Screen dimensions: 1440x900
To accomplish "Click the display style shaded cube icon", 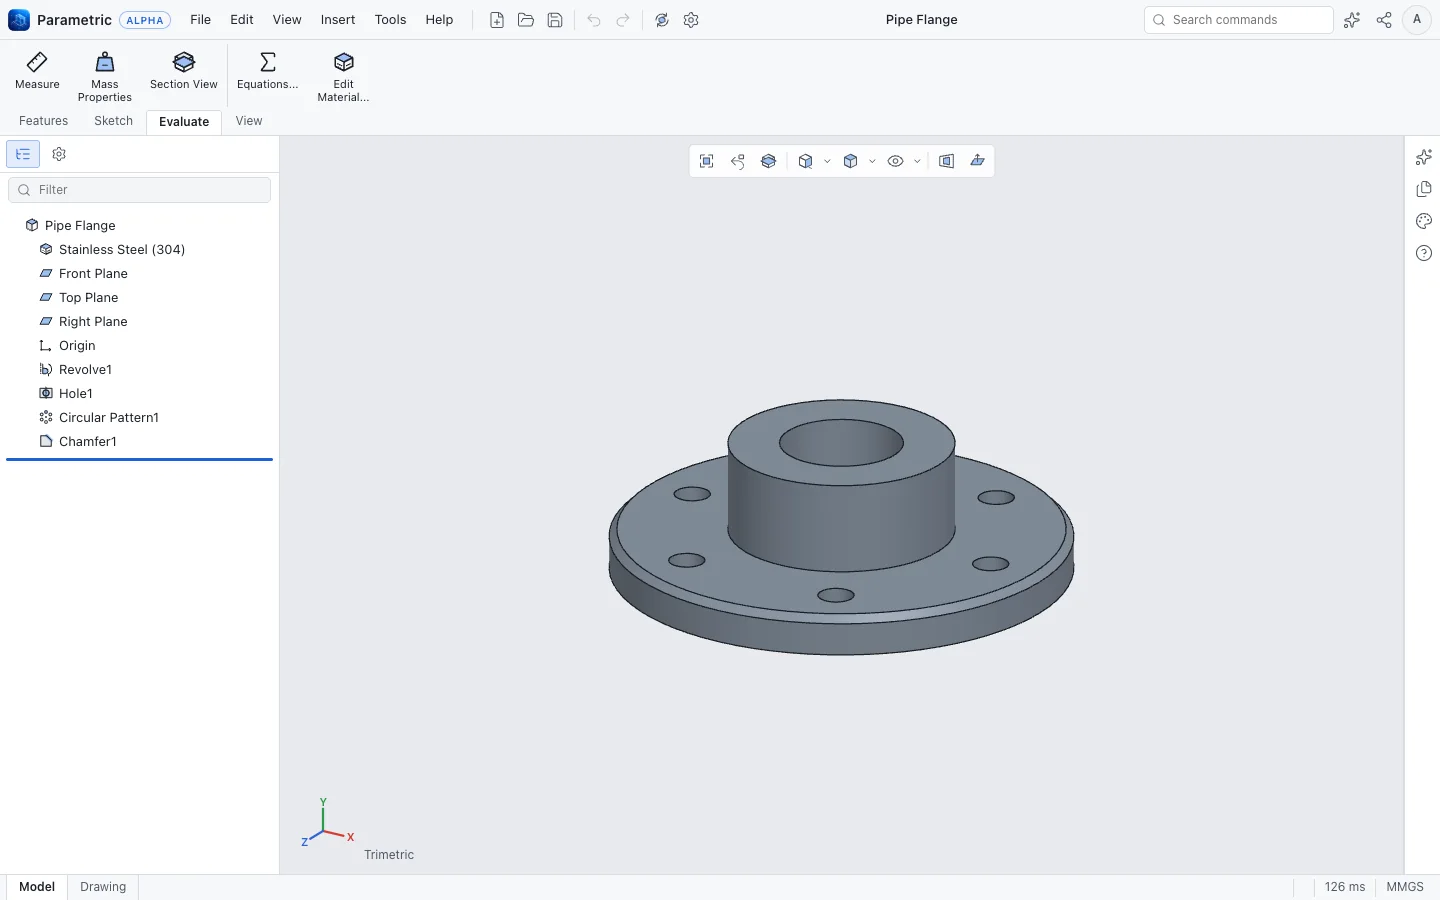I will pyautogui.click(x=851, y=161).
